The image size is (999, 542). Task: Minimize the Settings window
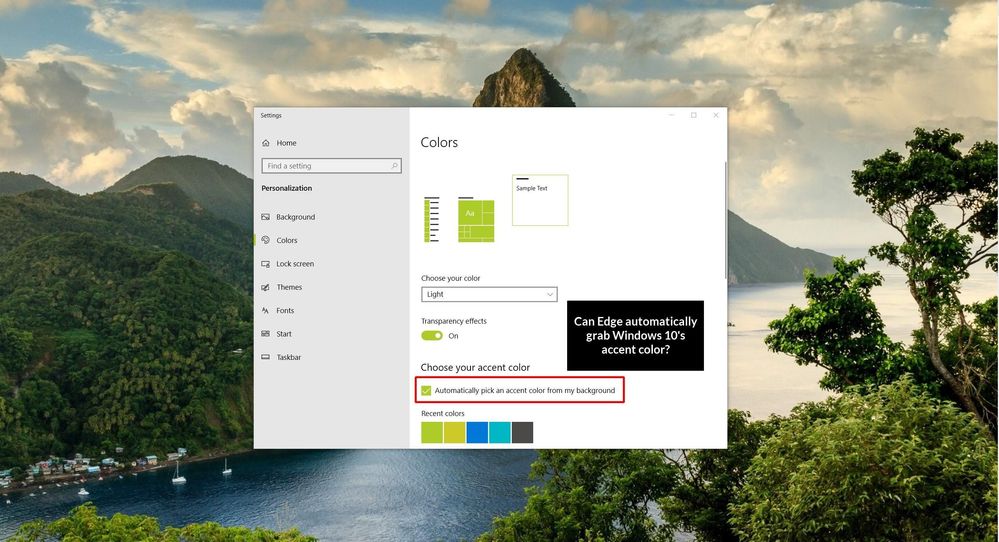[x=672, y=115]
